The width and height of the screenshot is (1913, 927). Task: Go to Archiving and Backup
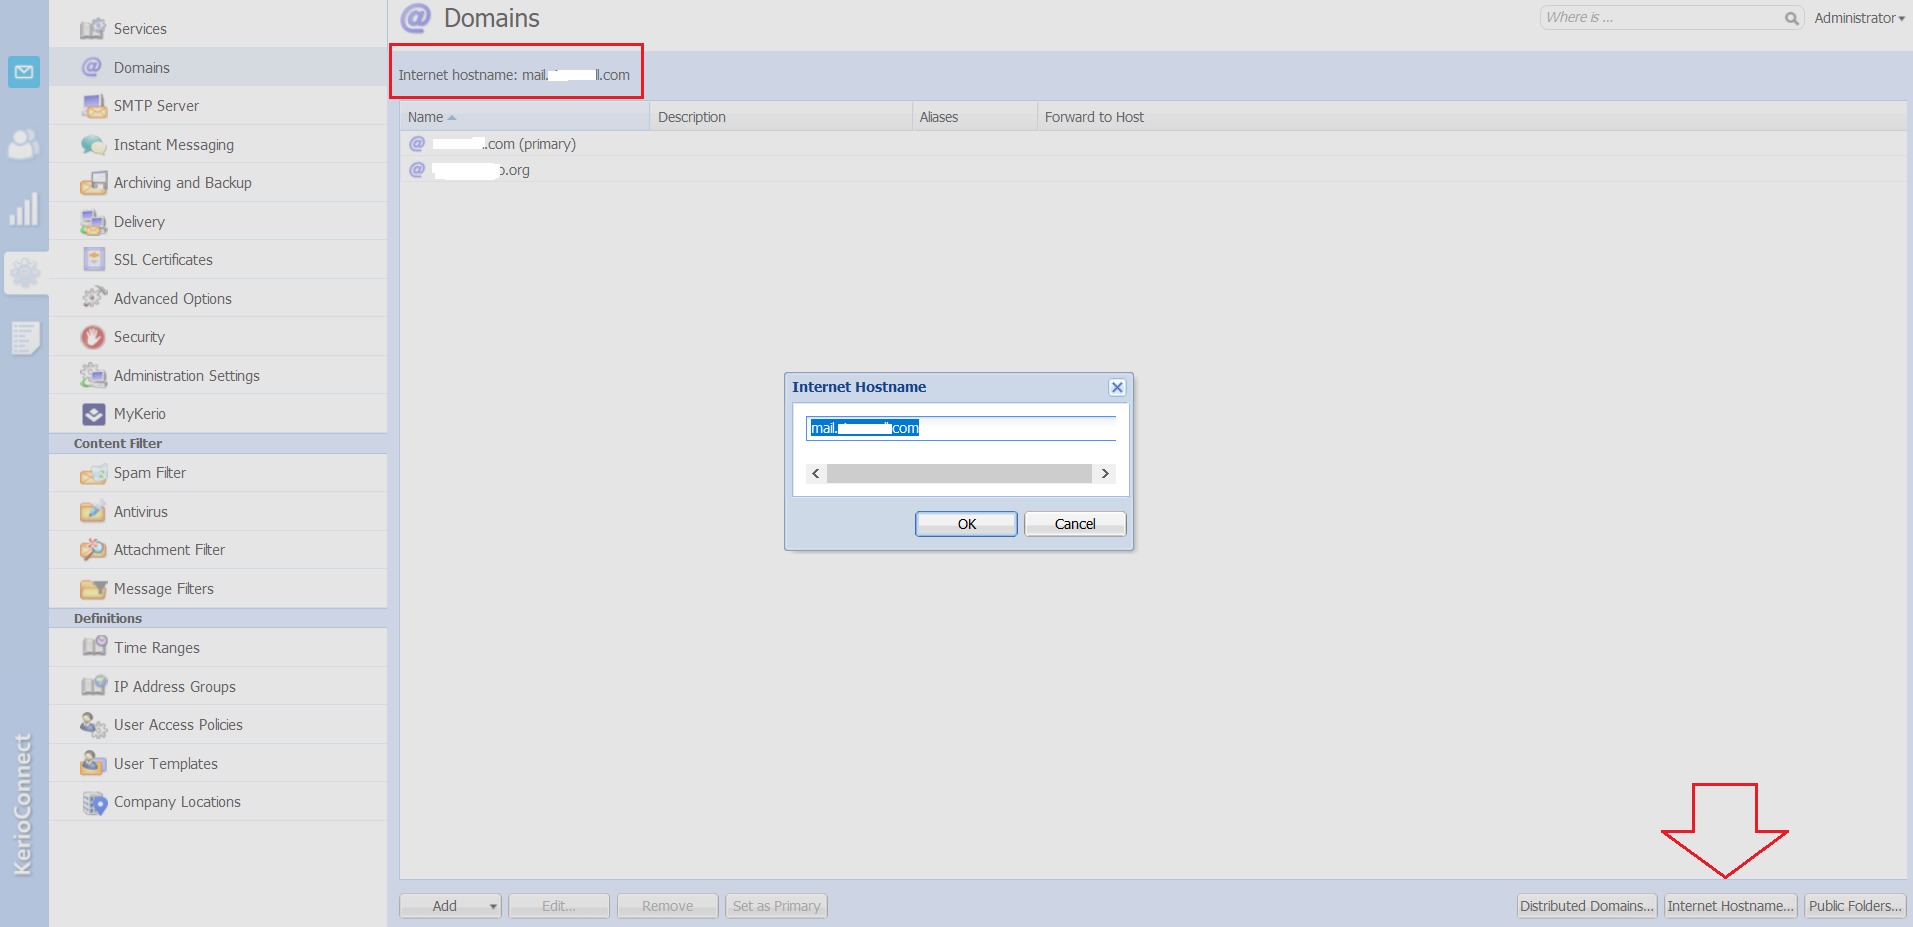(x=182, y=183)
